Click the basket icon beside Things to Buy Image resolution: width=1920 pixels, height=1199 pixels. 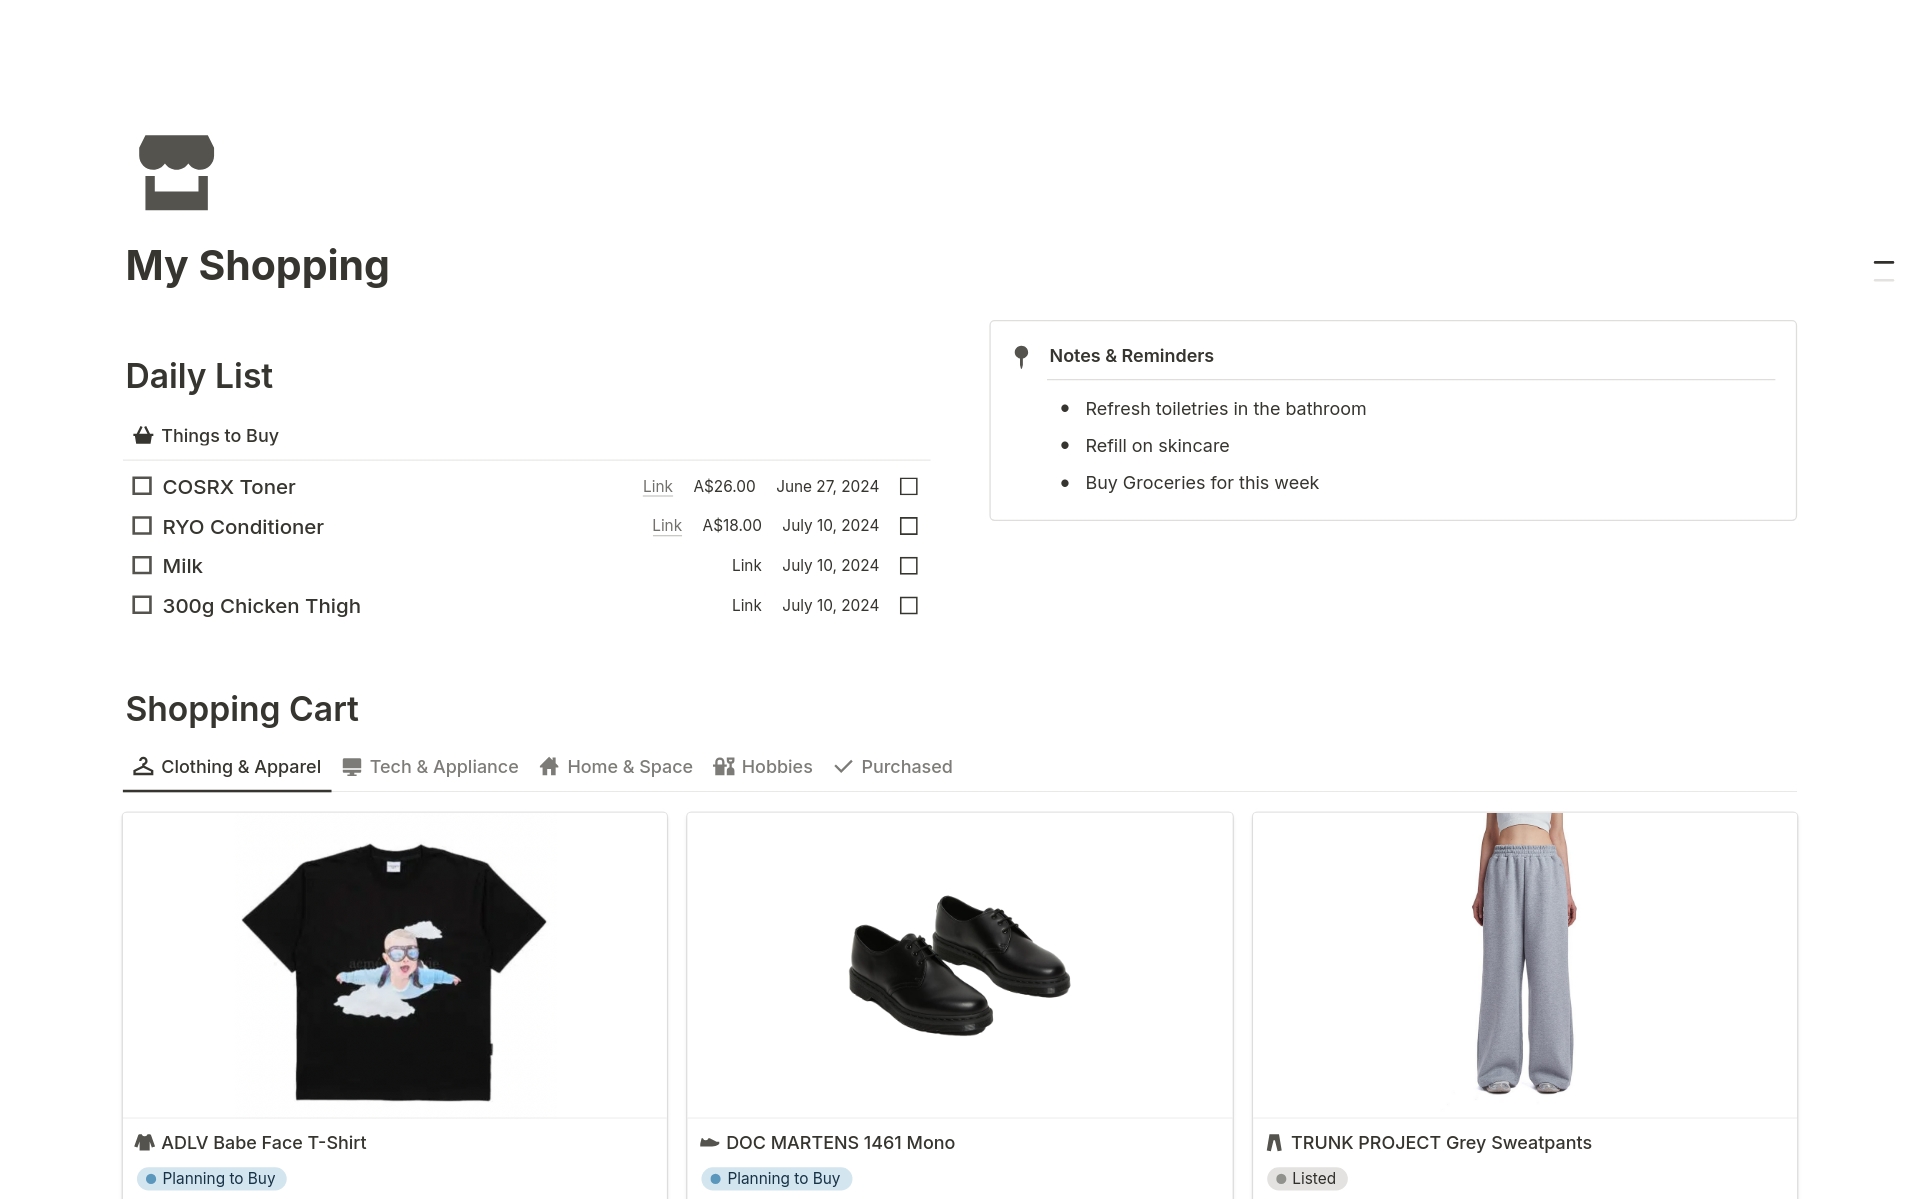coord(143,436)
